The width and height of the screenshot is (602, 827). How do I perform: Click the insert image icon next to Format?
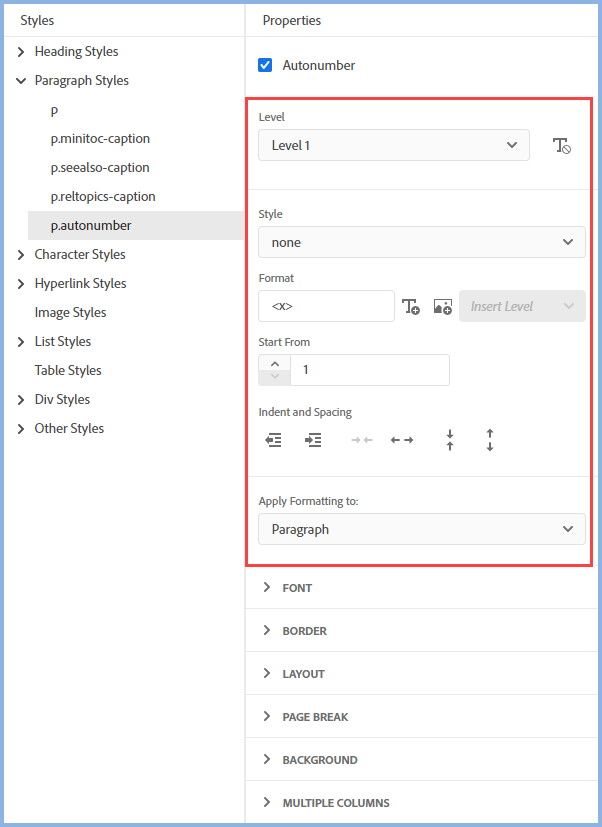pos(442,307)
